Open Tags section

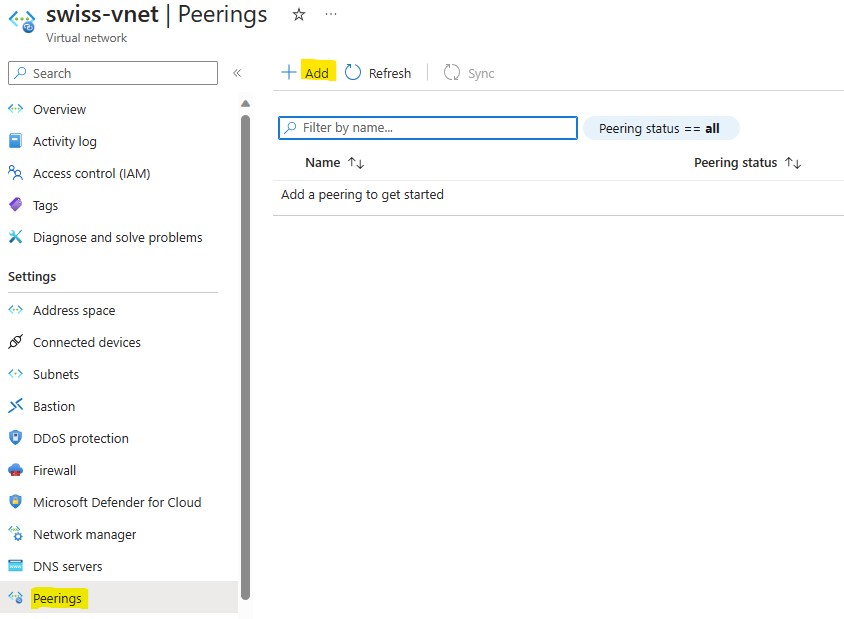(45, 206)
